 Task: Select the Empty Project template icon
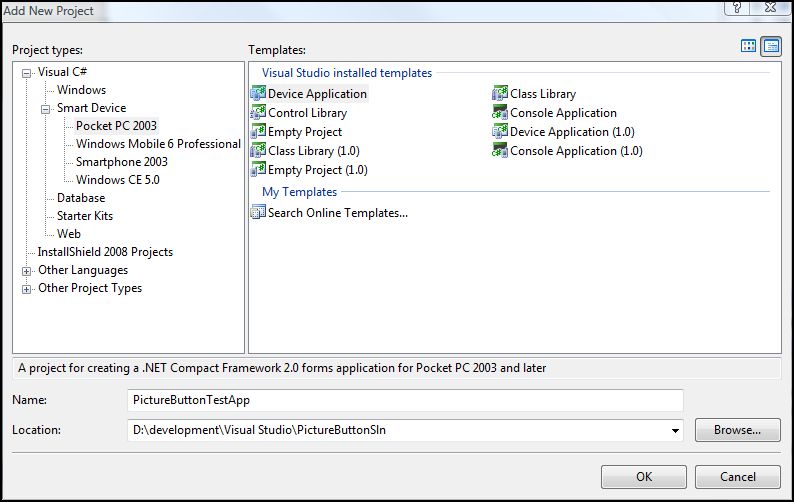[x=258, y=131]
